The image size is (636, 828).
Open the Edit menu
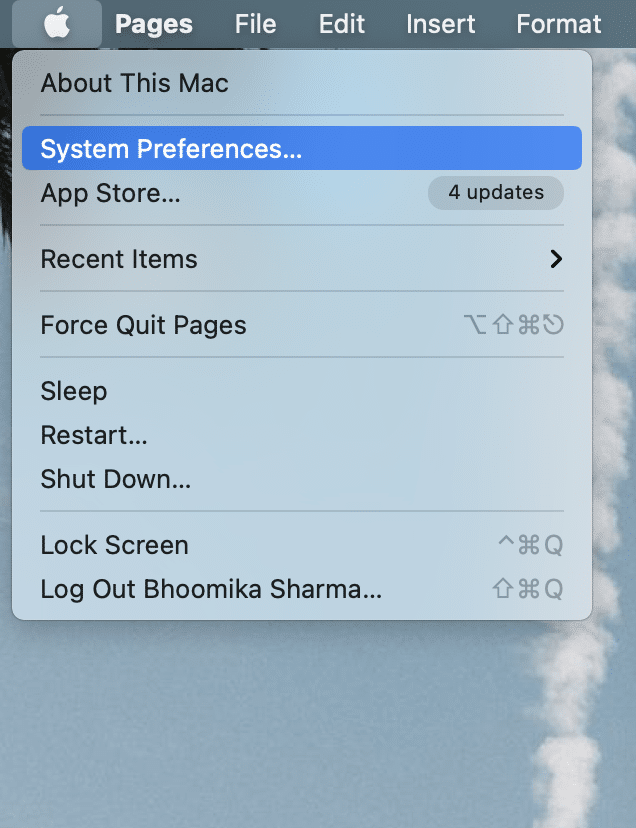tap(341, 24)
